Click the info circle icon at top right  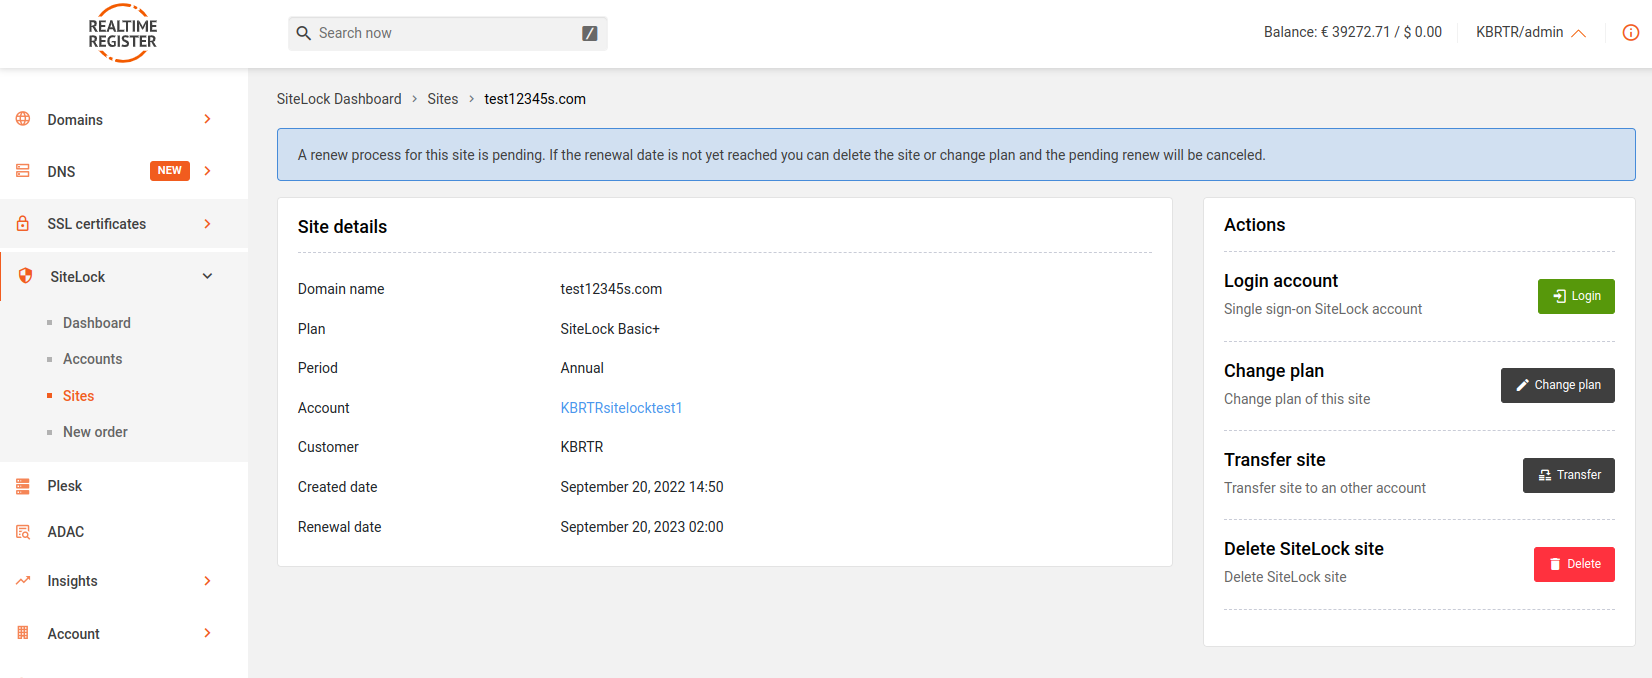click(1631, 33)
